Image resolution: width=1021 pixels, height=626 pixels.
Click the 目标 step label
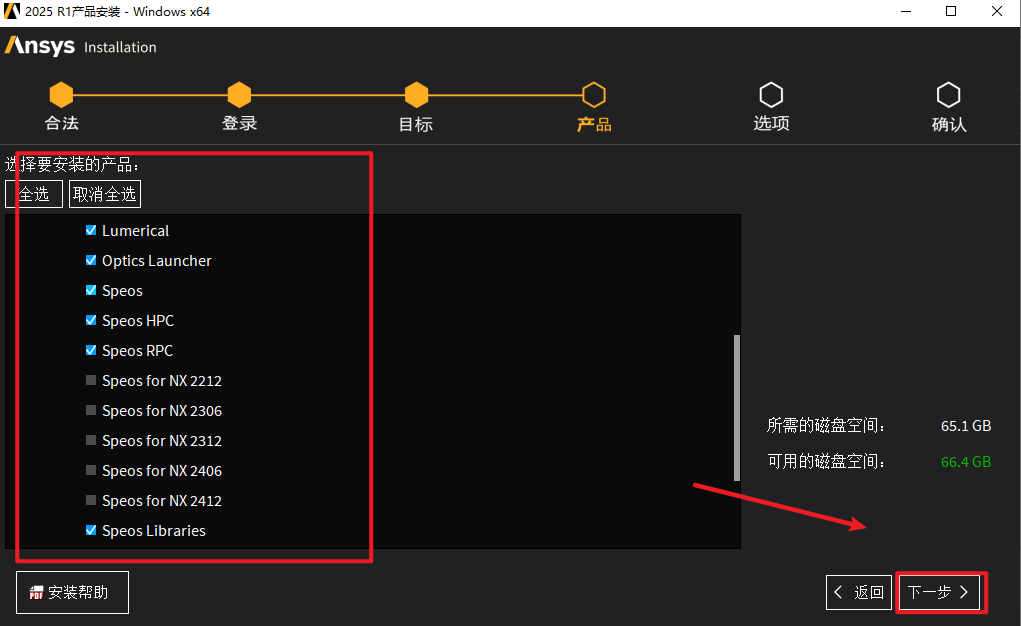pos(416,124)
